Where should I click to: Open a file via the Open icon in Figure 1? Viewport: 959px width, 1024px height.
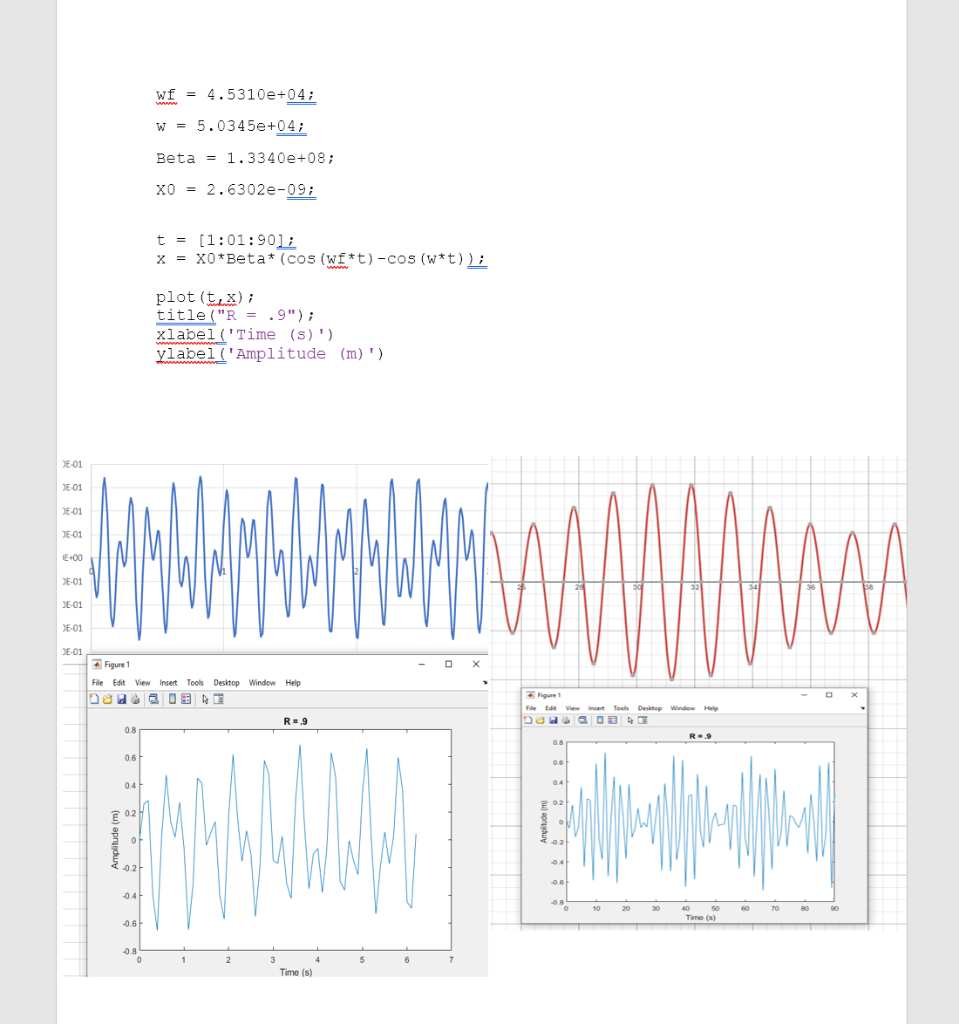point(106,697)
